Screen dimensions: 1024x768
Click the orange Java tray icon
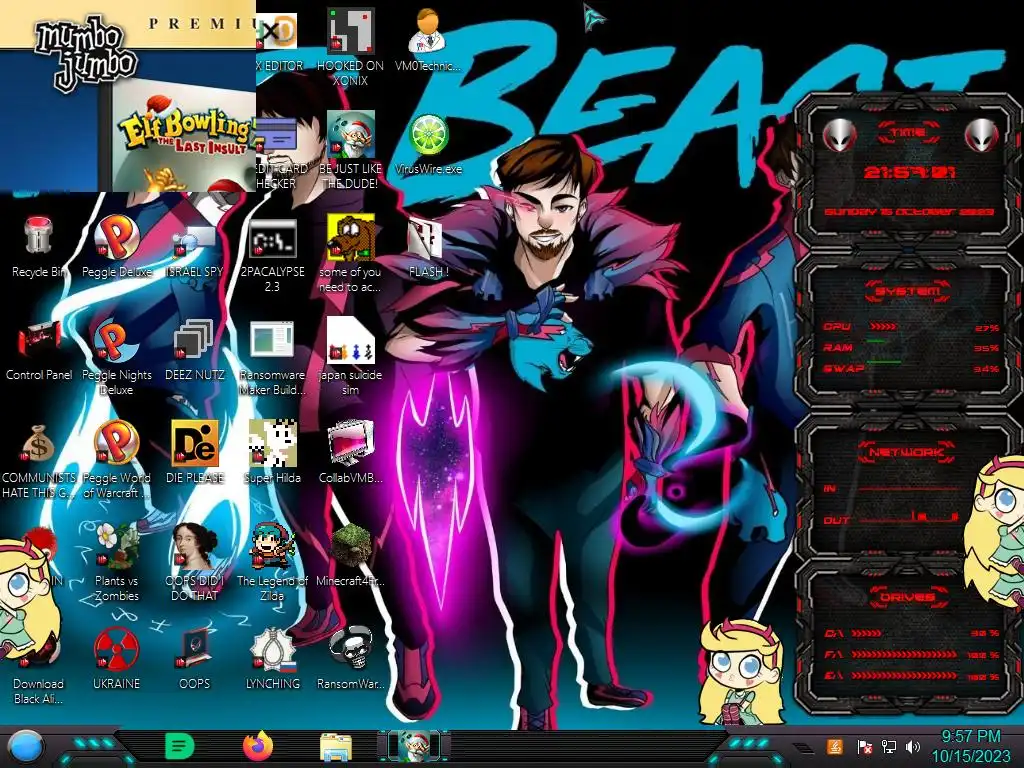[x=834, y=746]
